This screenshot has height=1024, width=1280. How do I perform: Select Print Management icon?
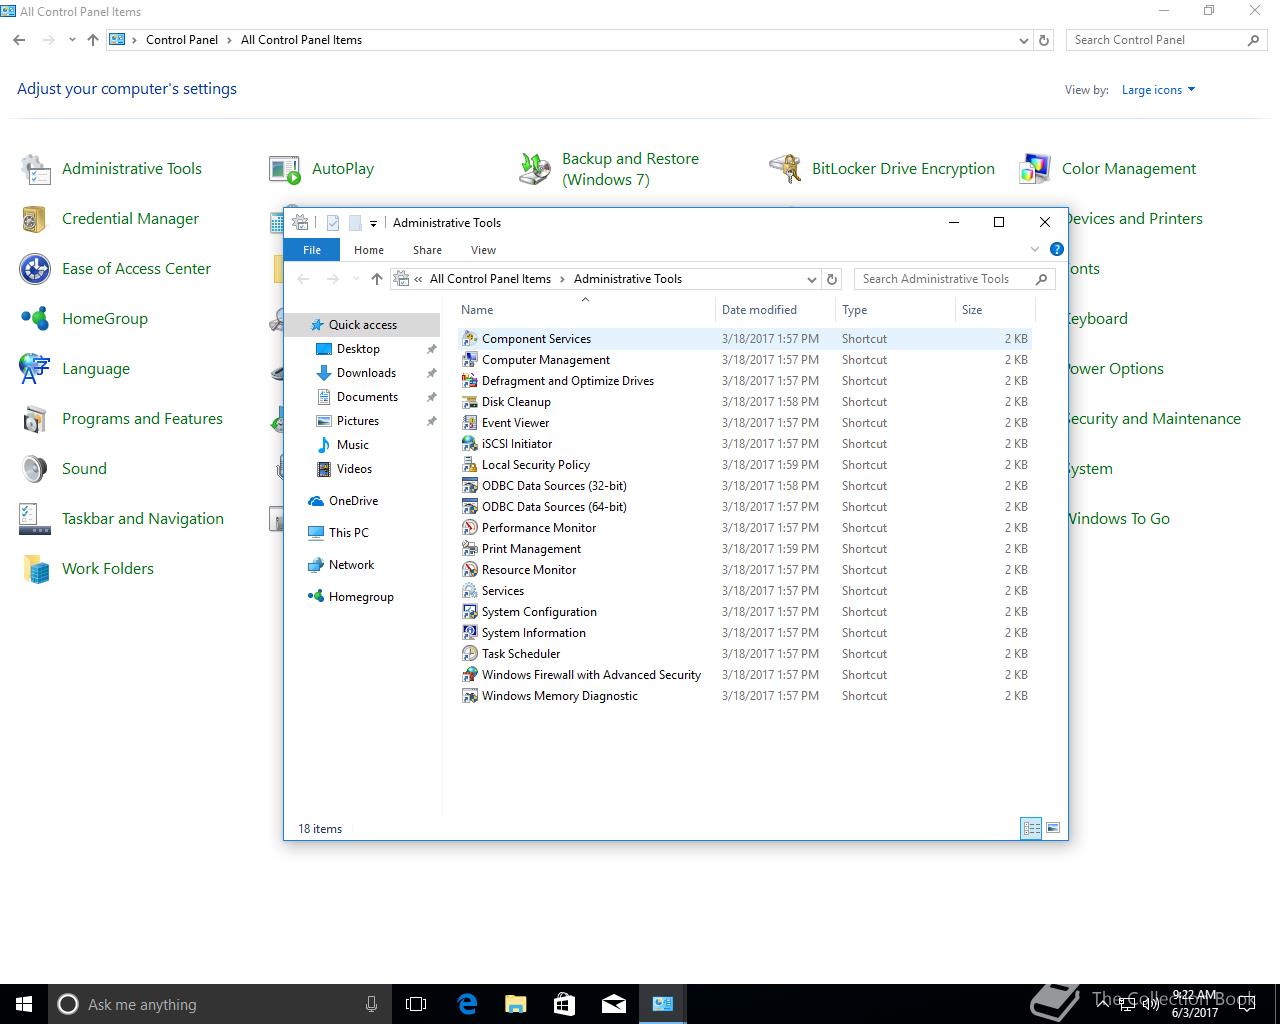pyautogui.click(x=469, y=549)
